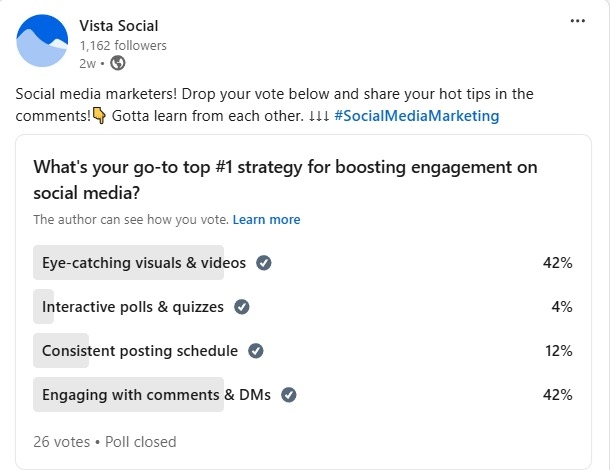The width and height of the screenshot is (610, 470).
Task: Click the globe visibility icon
Action: [117, 63]
